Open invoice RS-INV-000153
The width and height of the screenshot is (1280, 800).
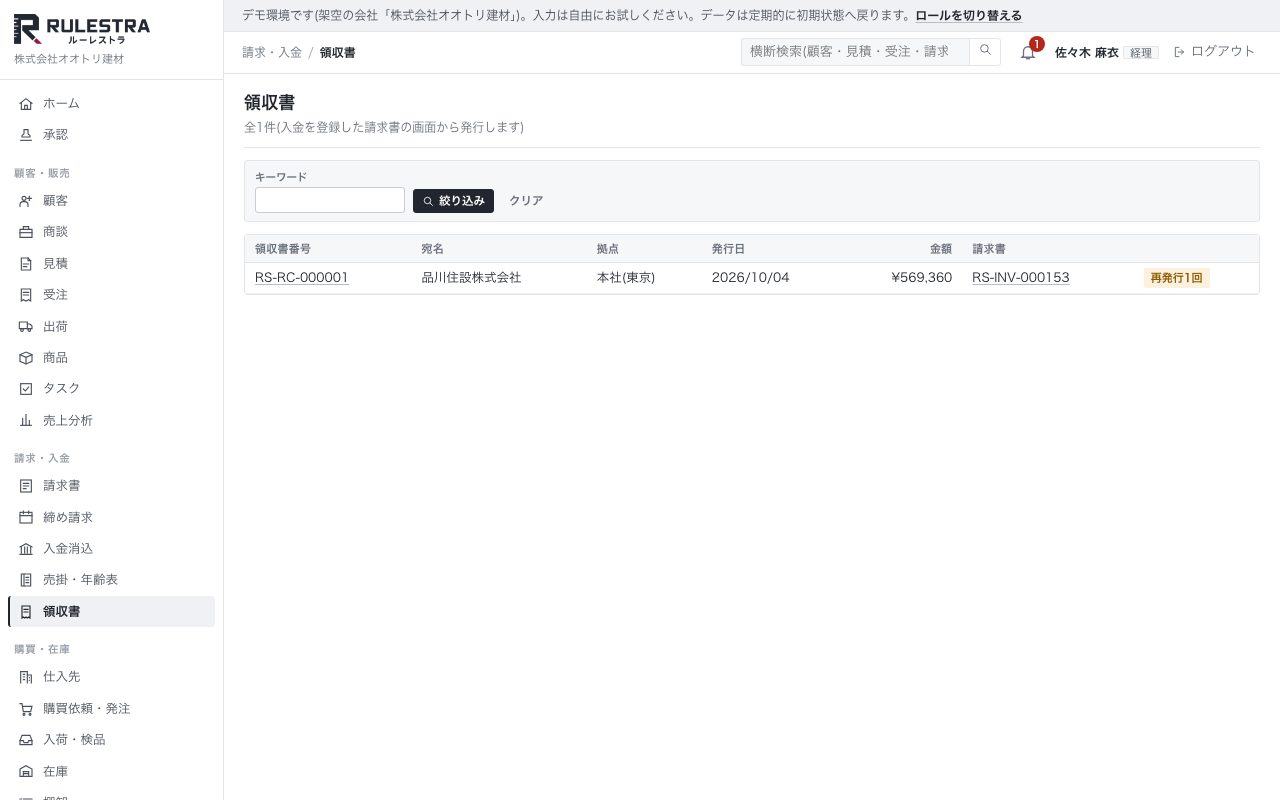(1020, 278)
